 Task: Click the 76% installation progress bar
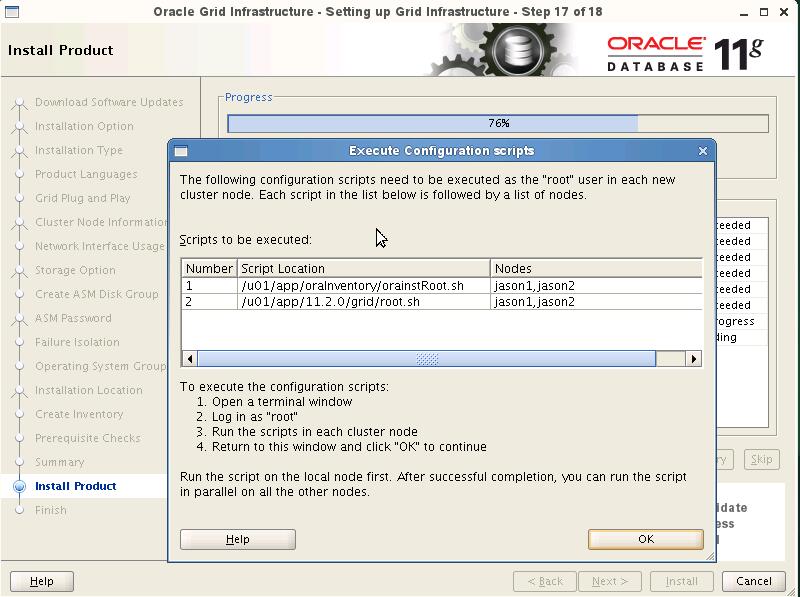(498, 123)
